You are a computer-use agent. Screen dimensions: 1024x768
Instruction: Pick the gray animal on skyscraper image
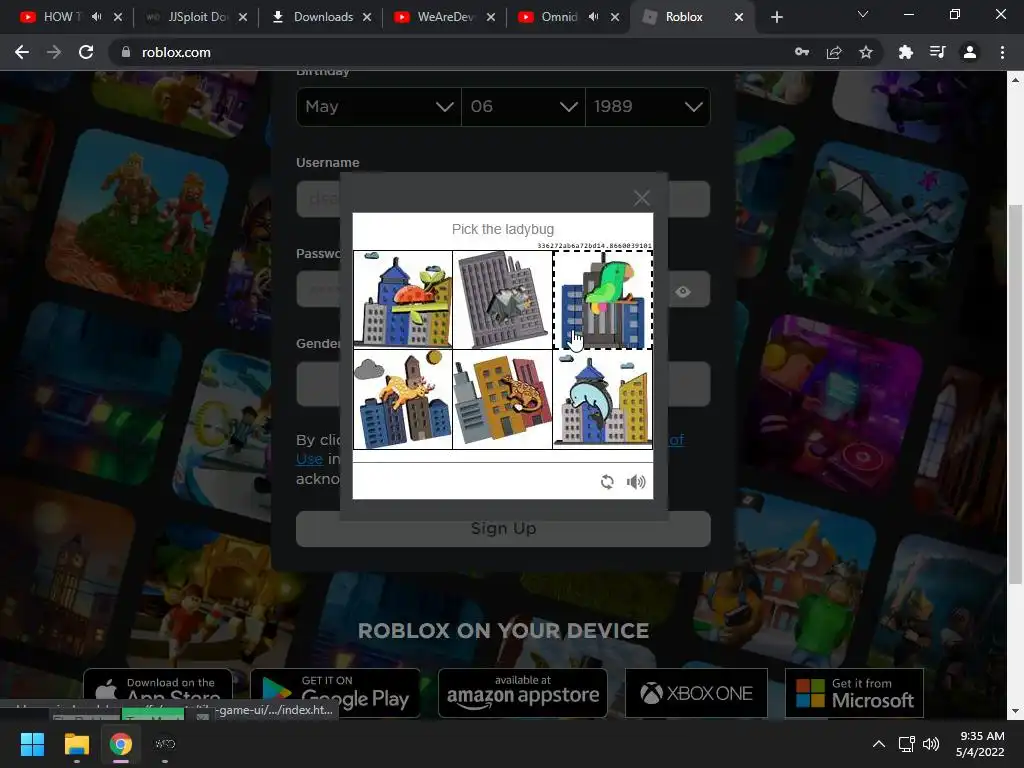click(502, 299)
